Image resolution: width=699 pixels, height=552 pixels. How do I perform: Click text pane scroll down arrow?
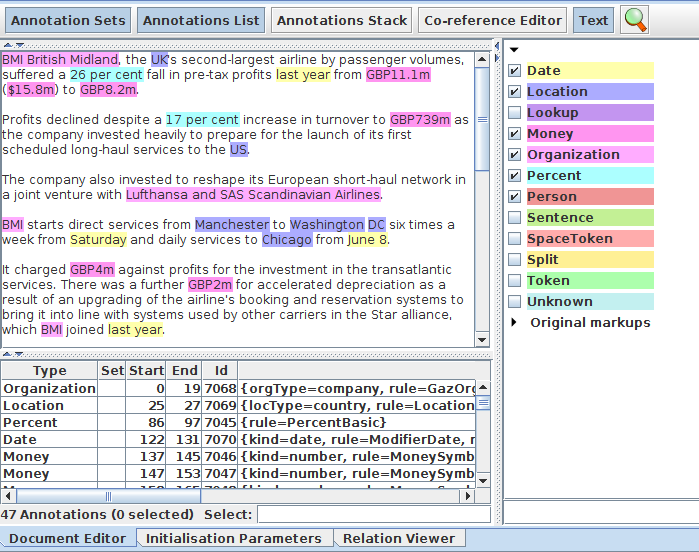(x=482, y=340)
